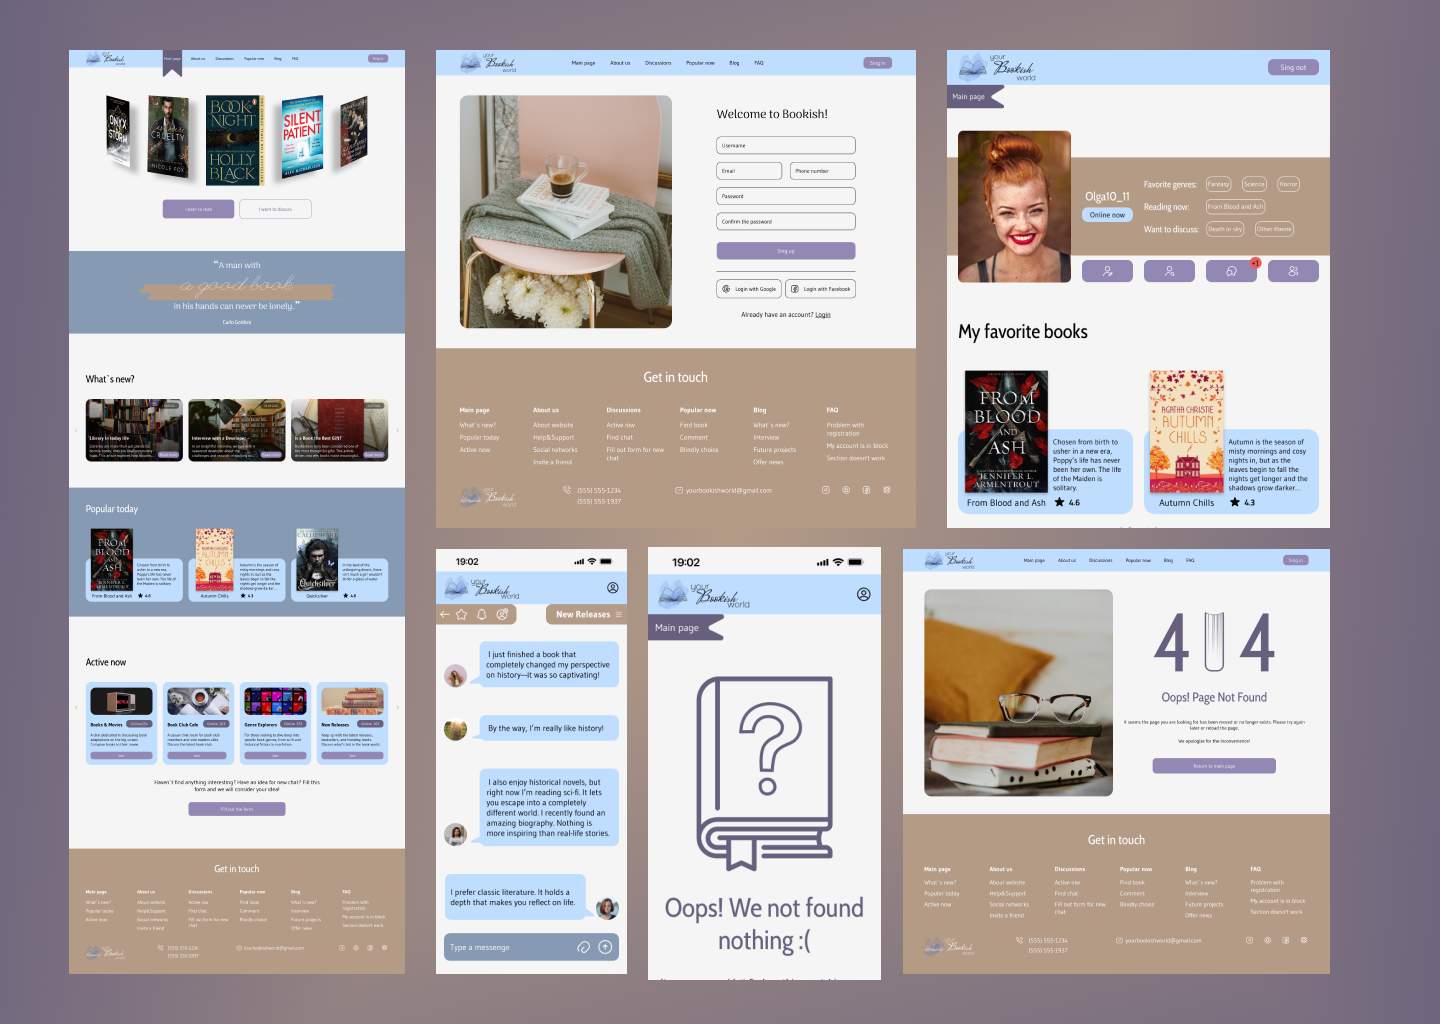Tap the star favorites icon in the chat toolbar

462,614
